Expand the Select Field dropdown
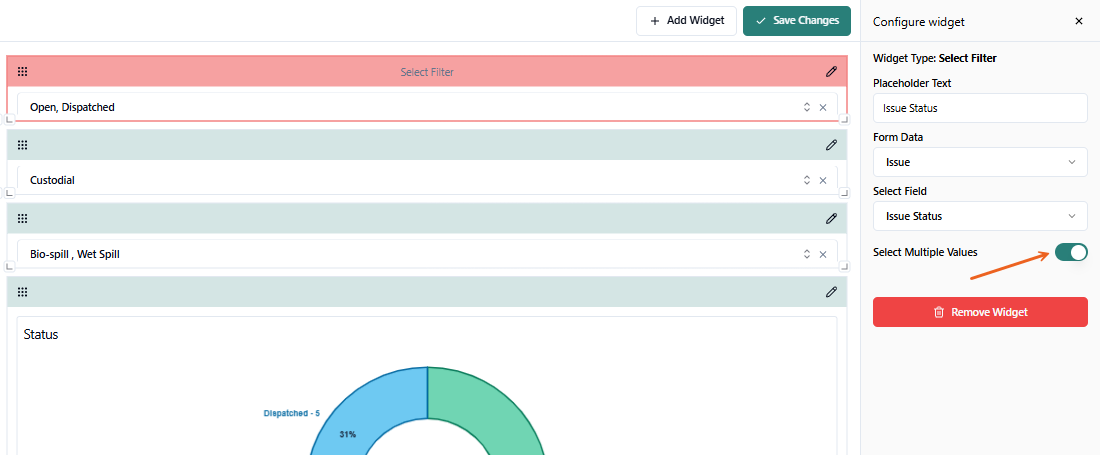This screenshot has height=455, width=1100. [x=979, y=216]
